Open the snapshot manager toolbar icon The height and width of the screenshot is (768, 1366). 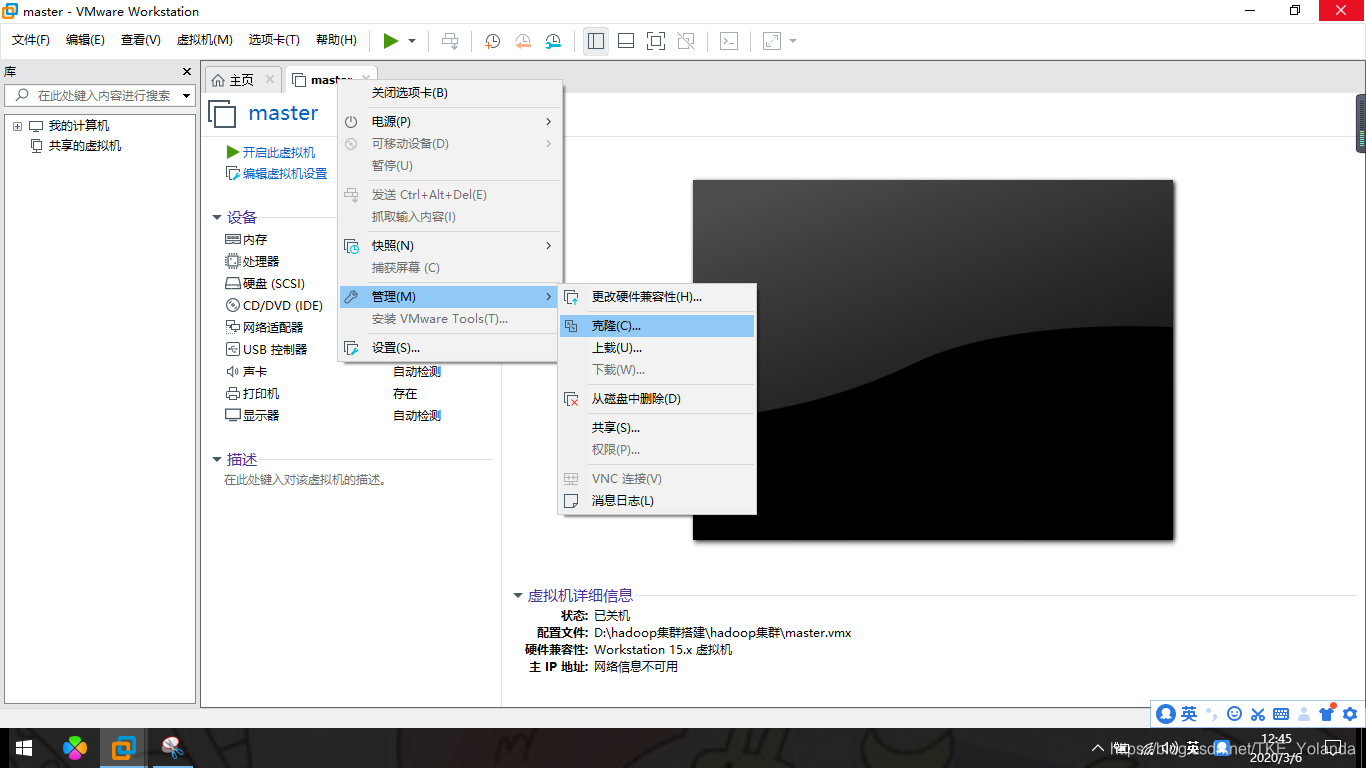coord(553,41)
